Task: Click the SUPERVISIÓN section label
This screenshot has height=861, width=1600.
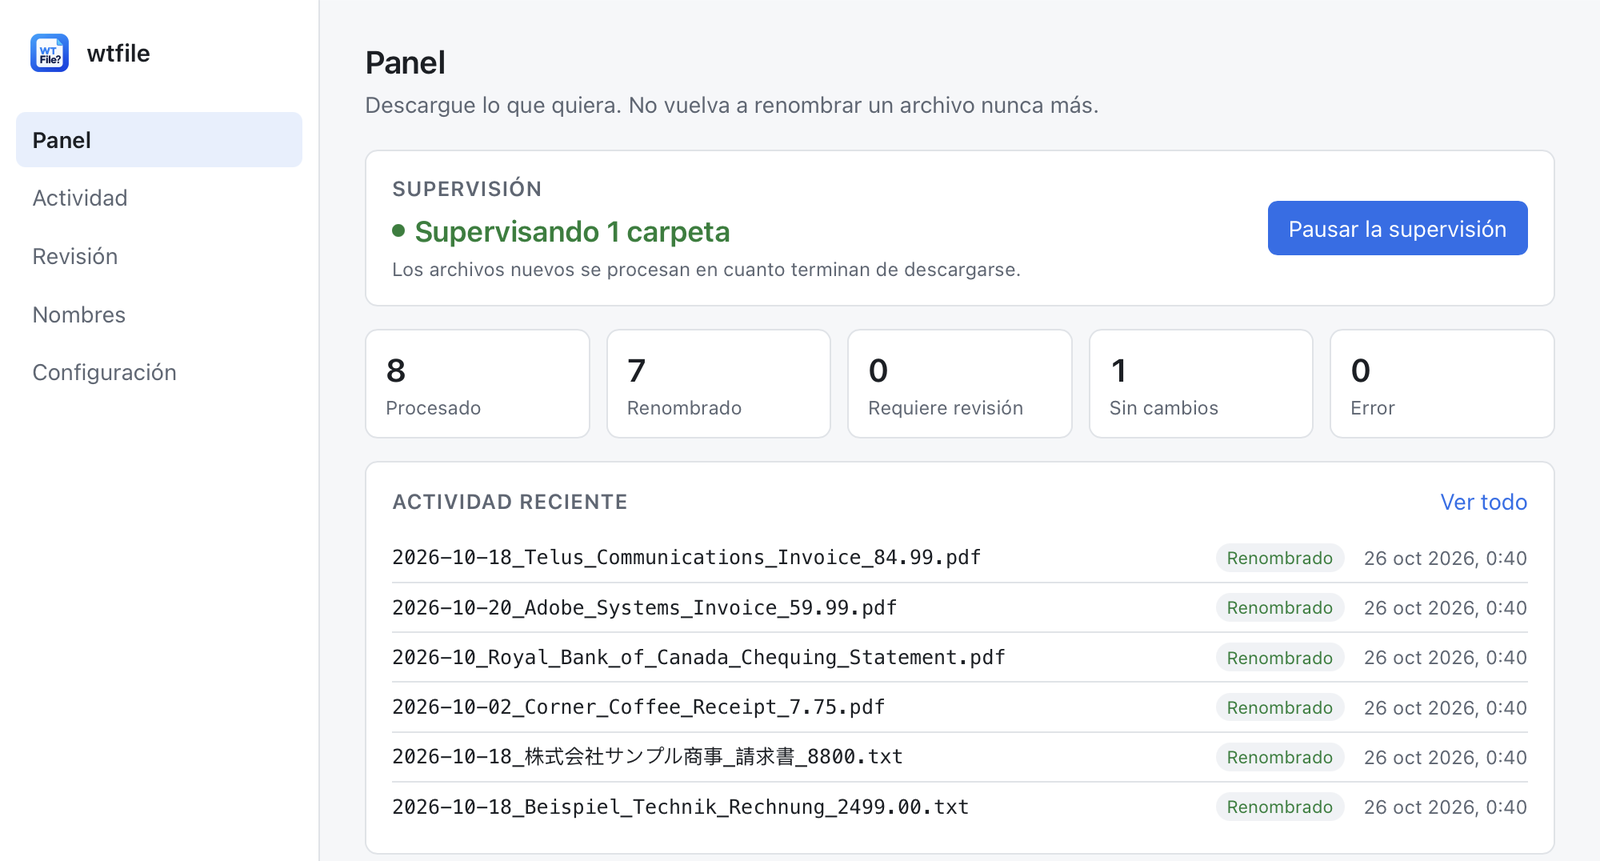Action: point(467,189)
